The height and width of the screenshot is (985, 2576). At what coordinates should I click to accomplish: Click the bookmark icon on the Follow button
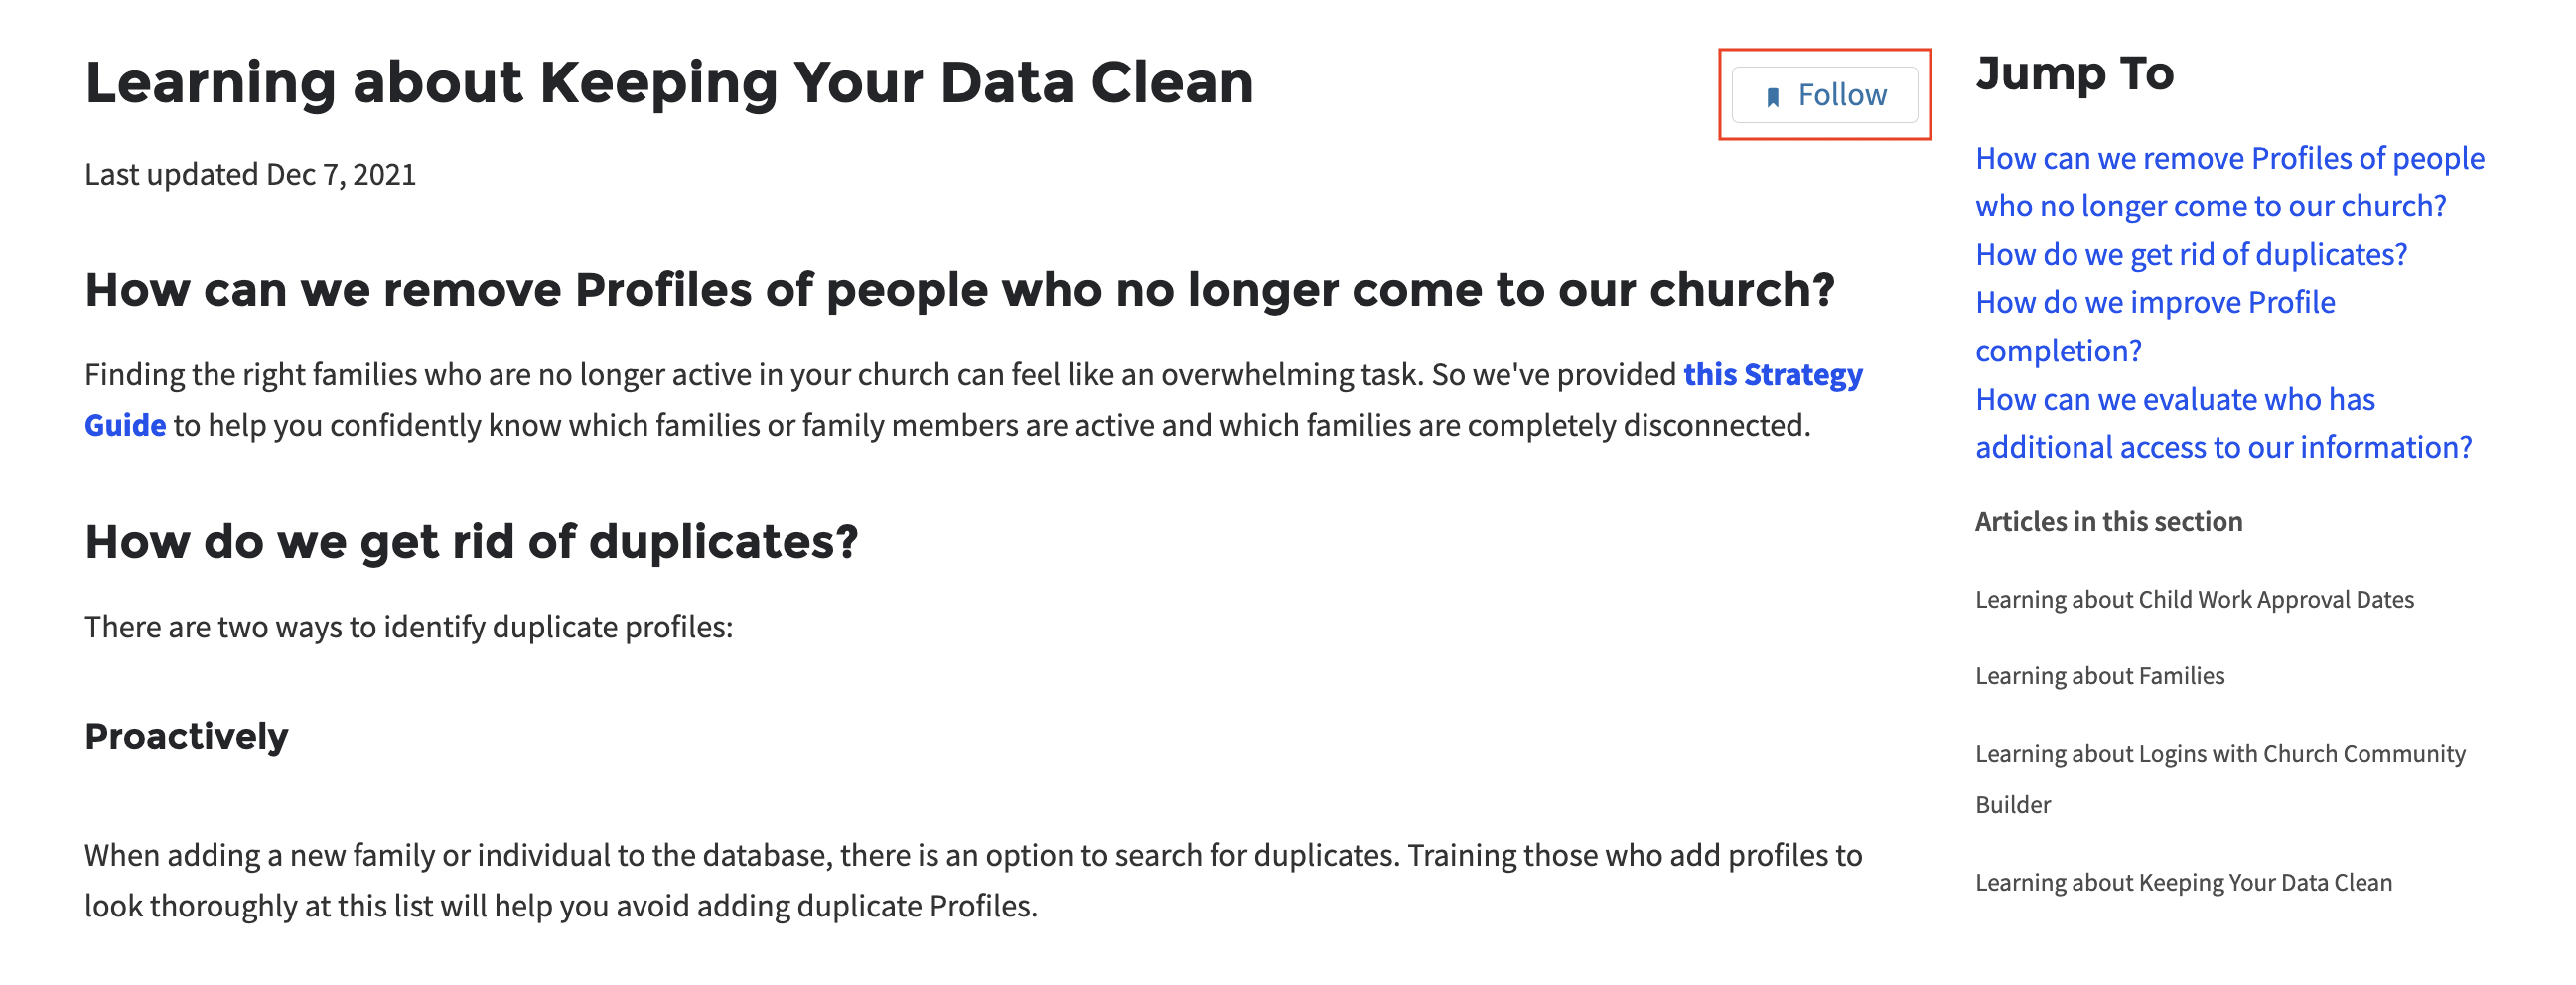(1772, 97)
